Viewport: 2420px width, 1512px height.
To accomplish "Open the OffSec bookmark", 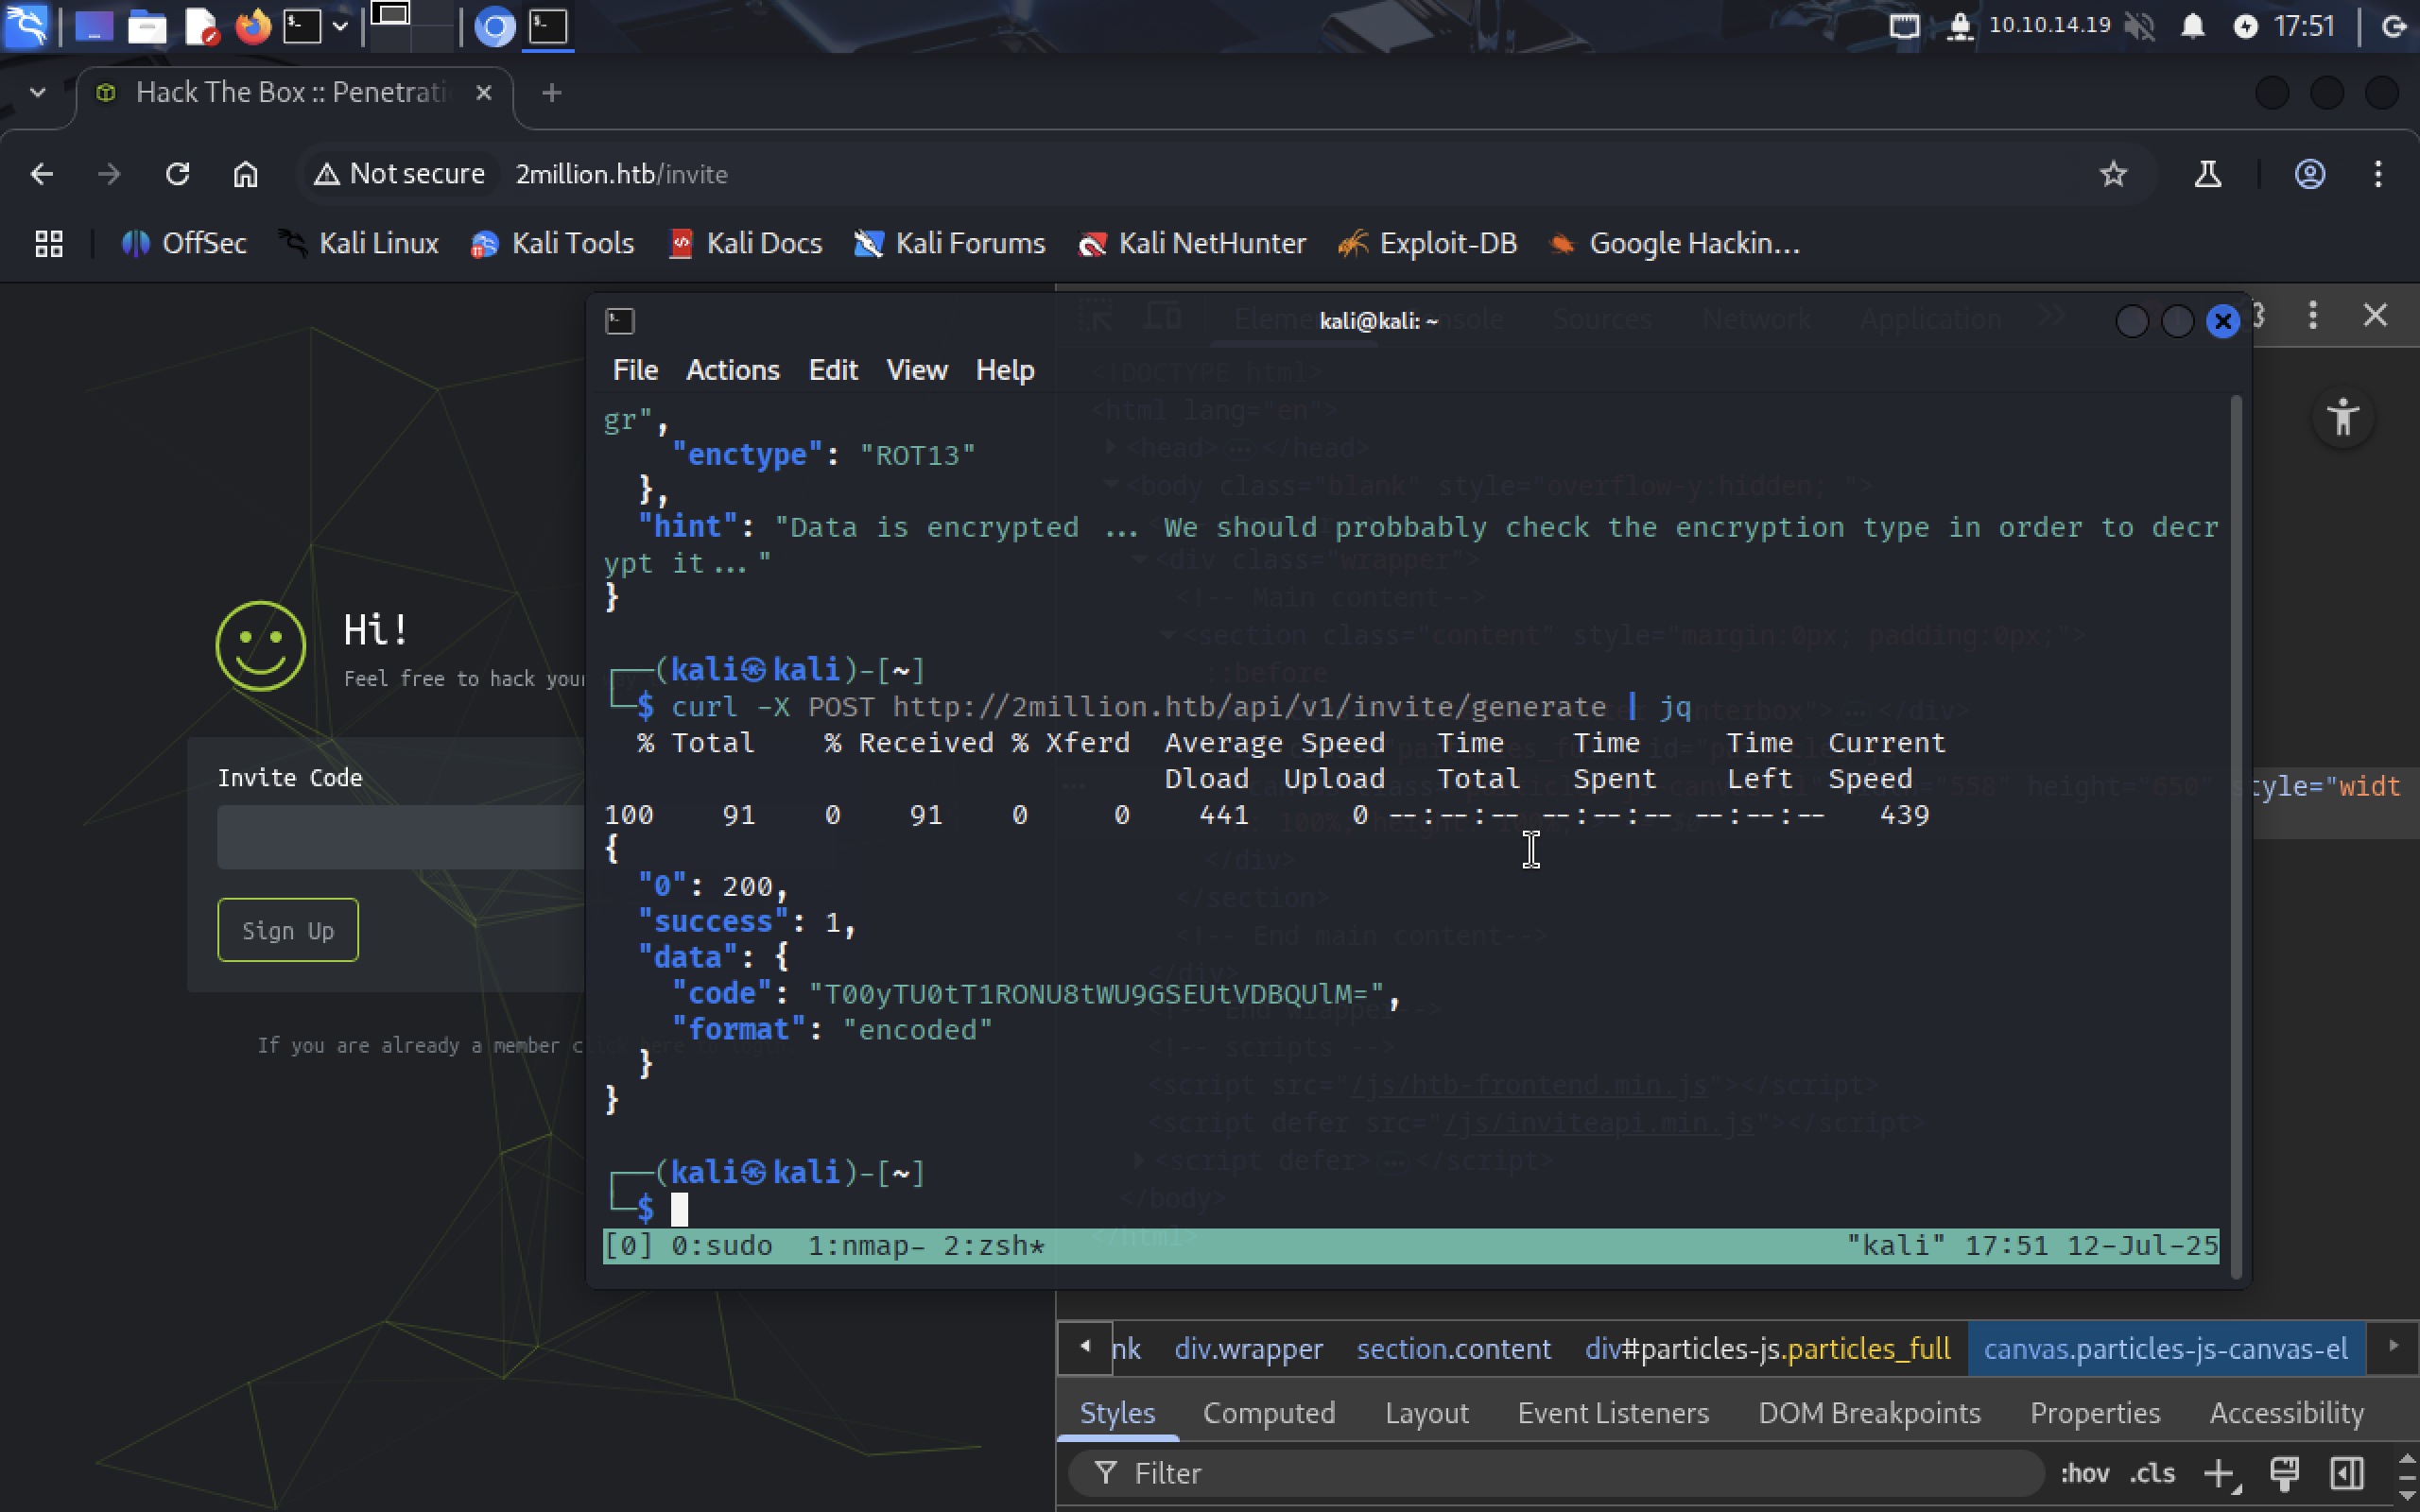I will click(184, 243).
